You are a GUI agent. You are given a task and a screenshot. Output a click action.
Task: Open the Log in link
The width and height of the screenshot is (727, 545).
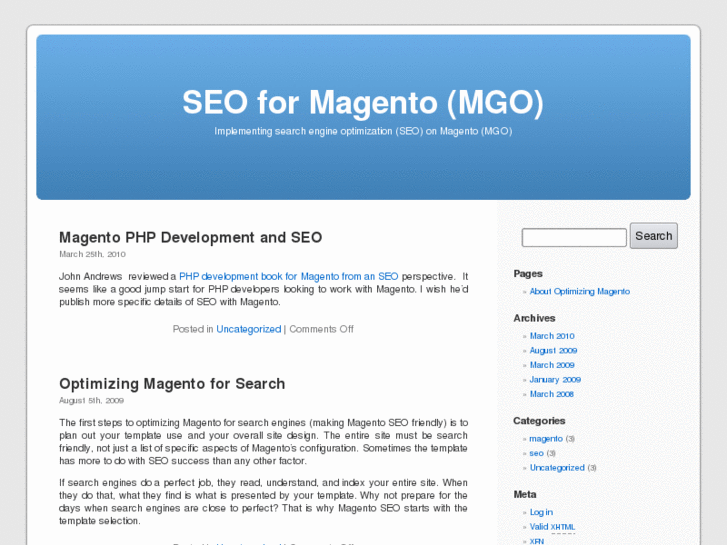point(541,512)
